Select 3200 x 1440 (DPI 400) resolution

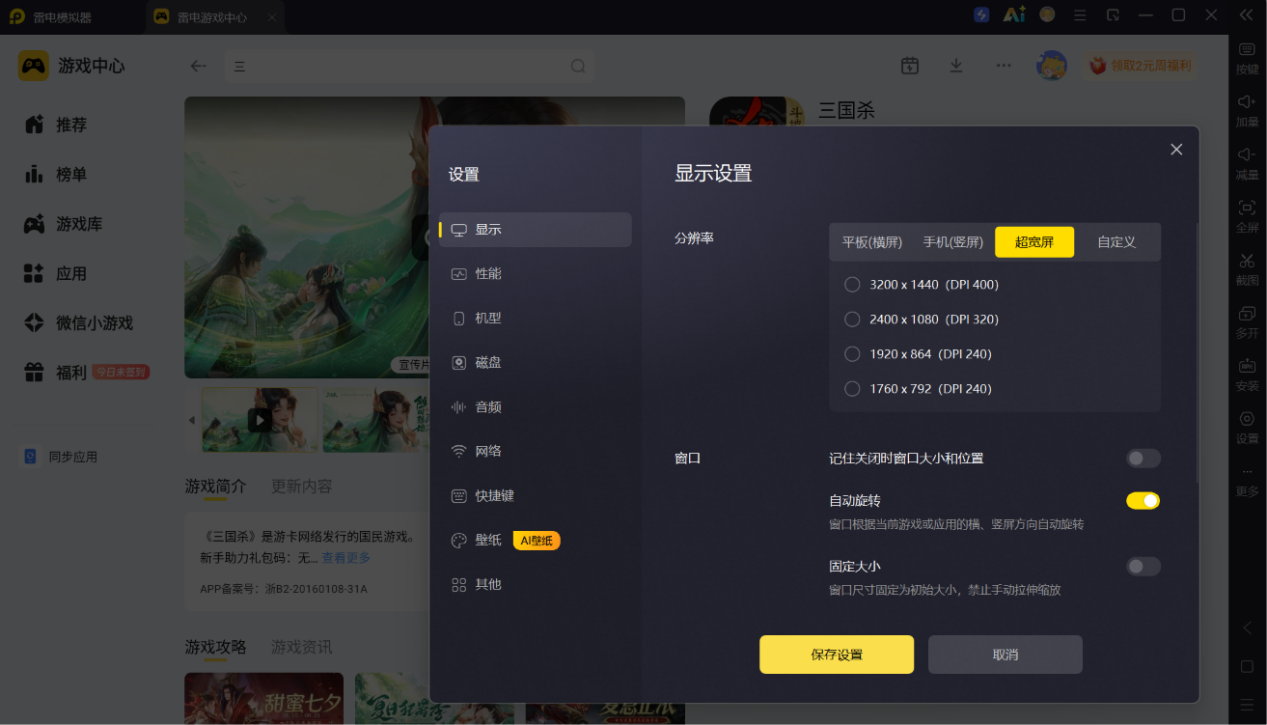click(x=922, y=285)
